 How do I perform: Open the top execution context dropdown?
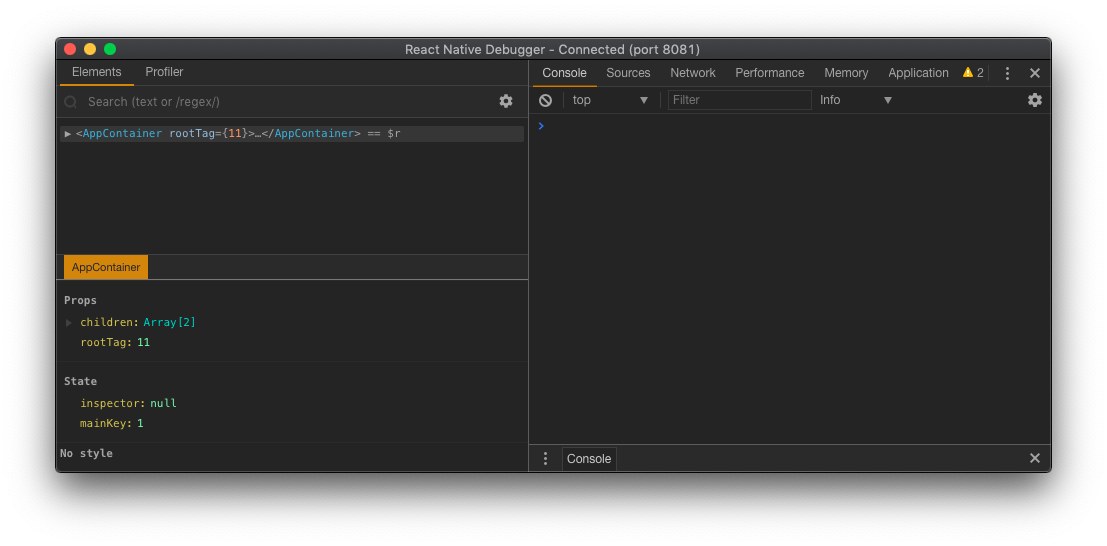point(610,100)
